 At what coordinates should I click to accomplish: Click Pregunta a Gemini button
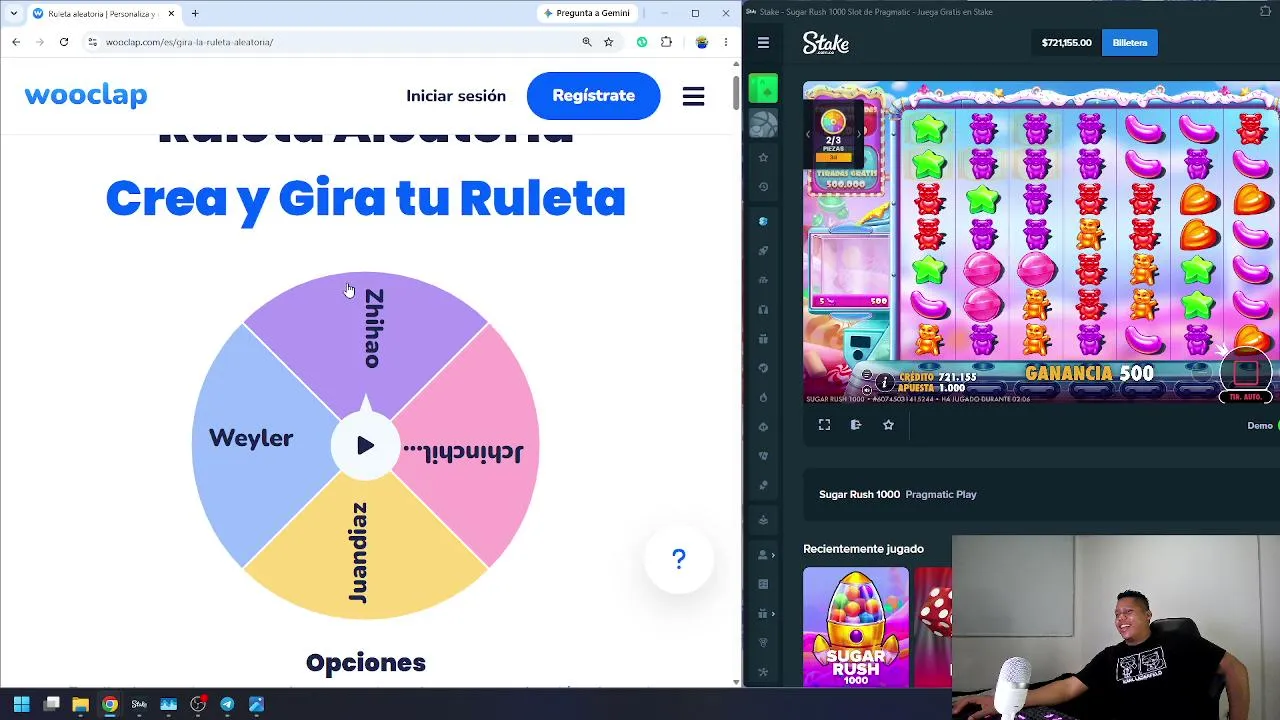point(586,13)
